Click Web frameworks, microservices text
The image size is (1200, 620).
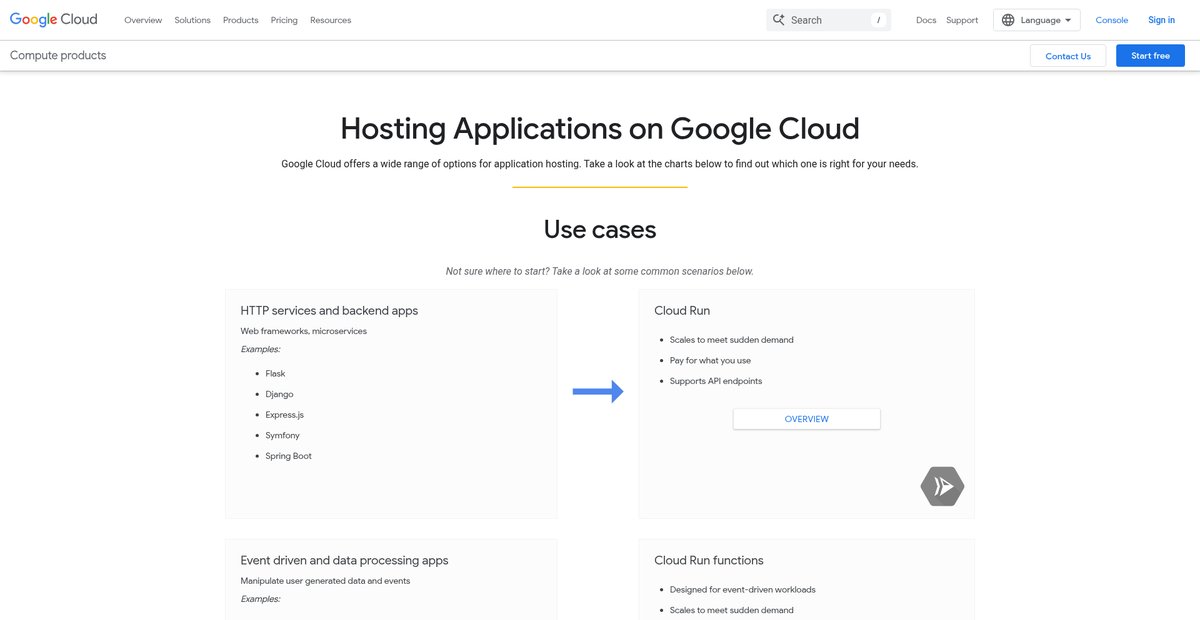click(x=304, y=331)
